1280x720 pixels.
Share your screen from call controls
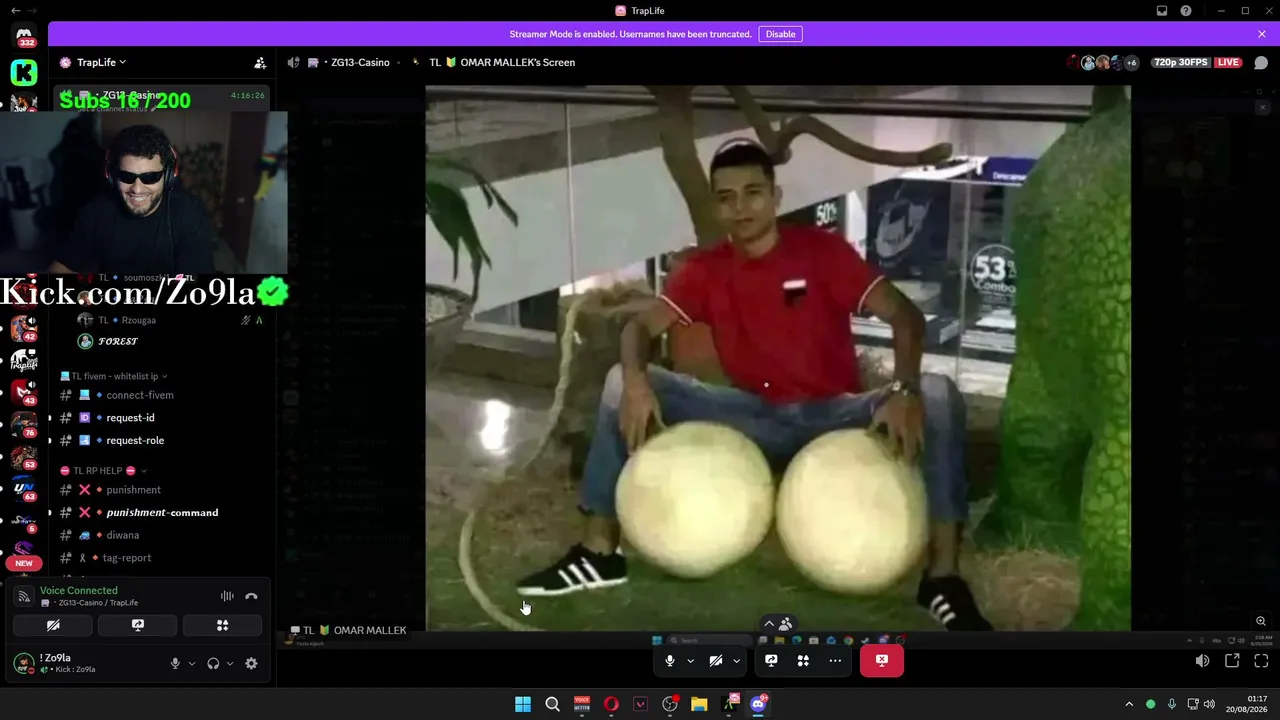click(x=771, y=661)
